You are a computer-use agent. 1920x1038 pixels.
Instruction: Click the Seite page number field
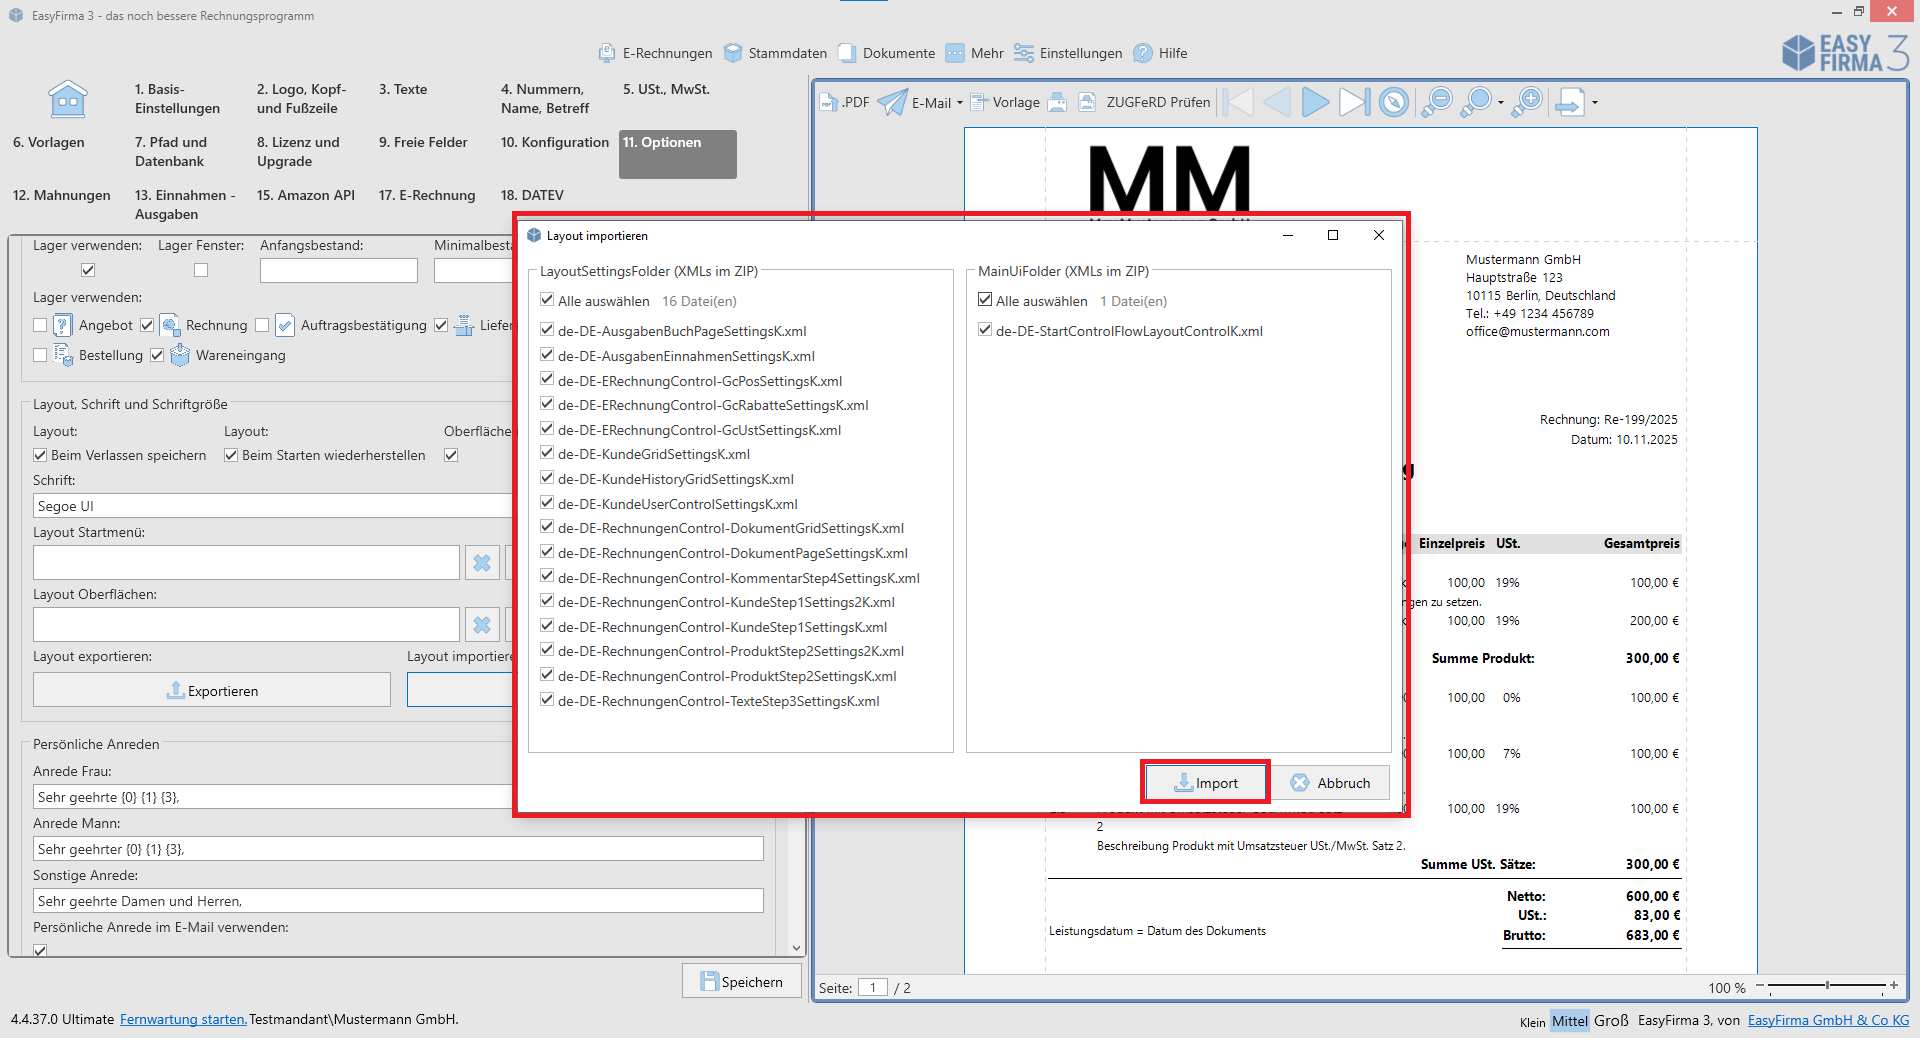tap(872, 988)
